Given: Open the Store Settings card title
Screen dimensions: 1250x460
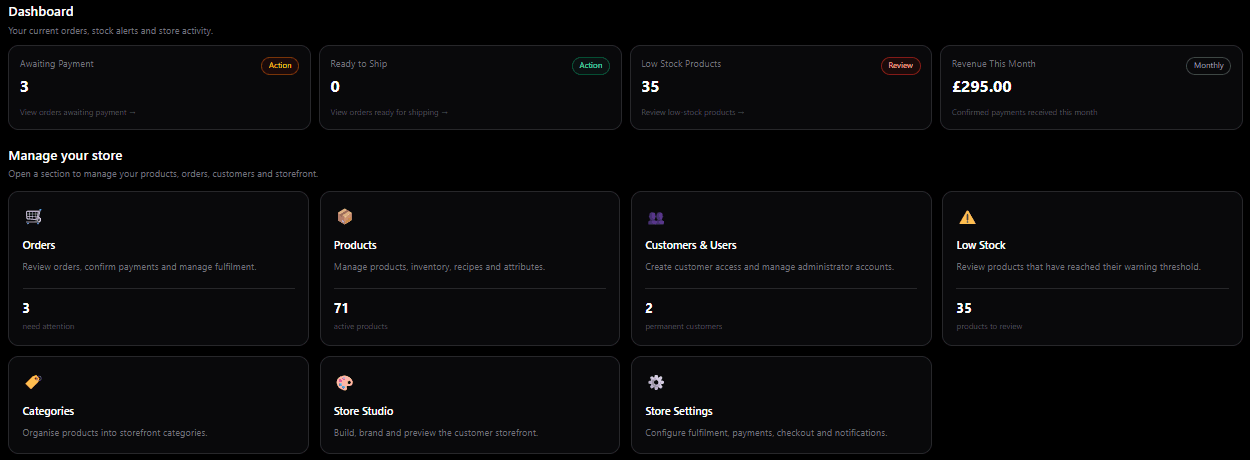Looking at the screenshot, I should [679, 411].
